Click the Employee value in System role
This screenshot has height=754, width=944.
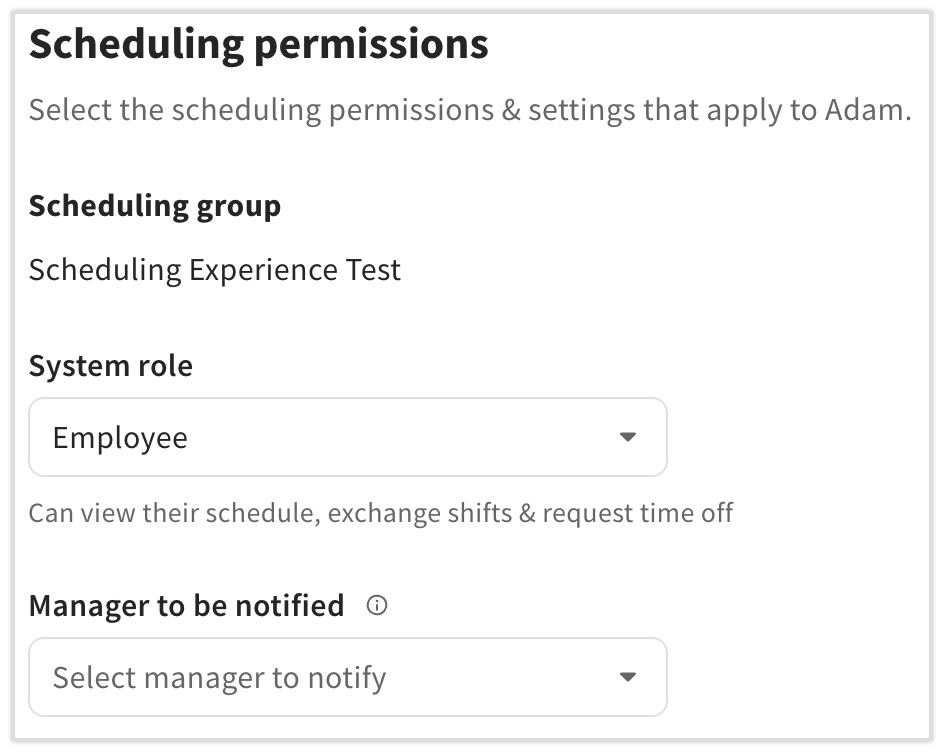click(120, 438)
